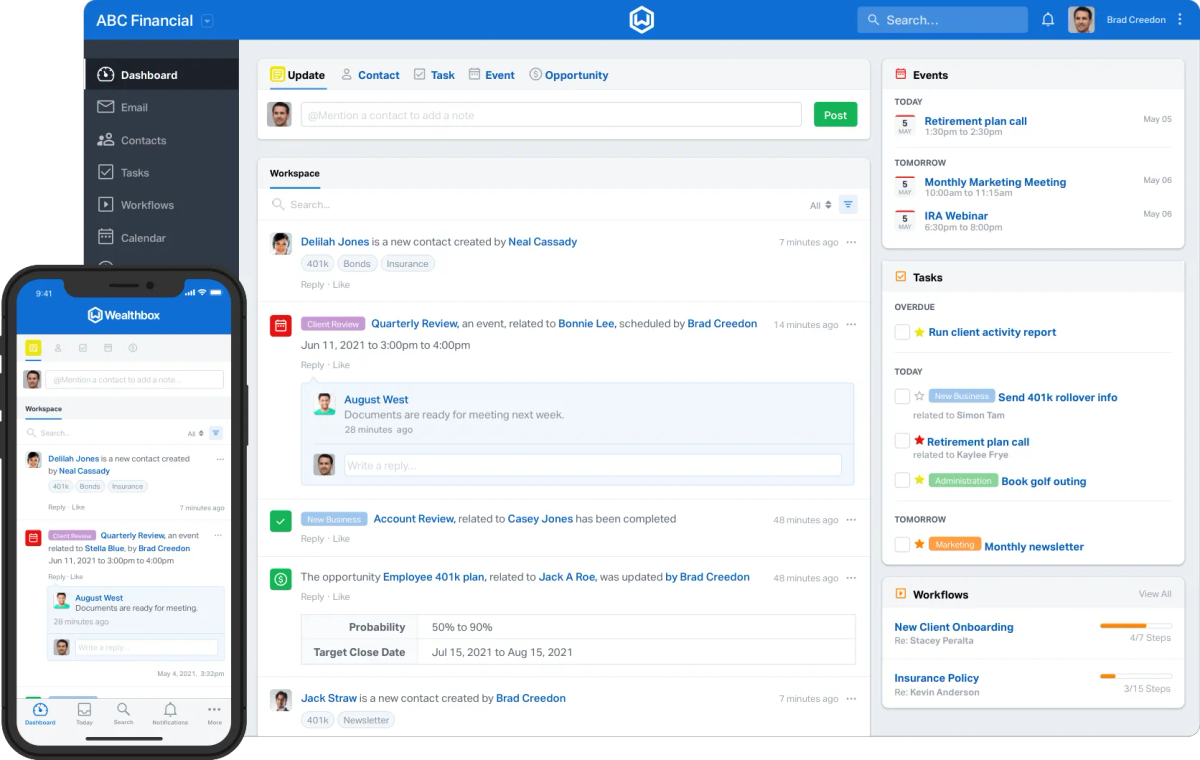
Task: Open options menu for Account Review entry
Action: 851,520
